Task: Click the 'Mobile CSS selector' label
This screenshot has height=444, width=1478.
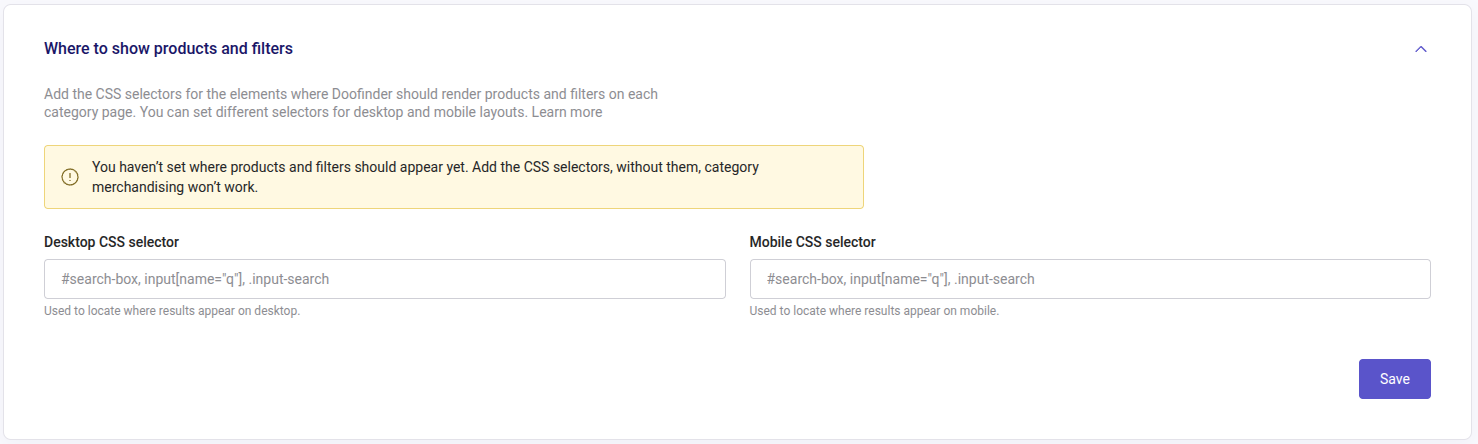Action: pyautogui.click(x=812, y=242)
